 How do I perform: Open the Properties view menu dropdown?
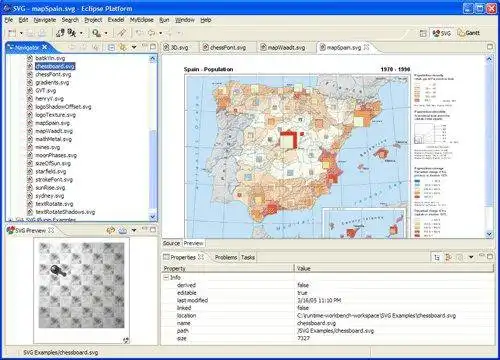pos(471,257)
